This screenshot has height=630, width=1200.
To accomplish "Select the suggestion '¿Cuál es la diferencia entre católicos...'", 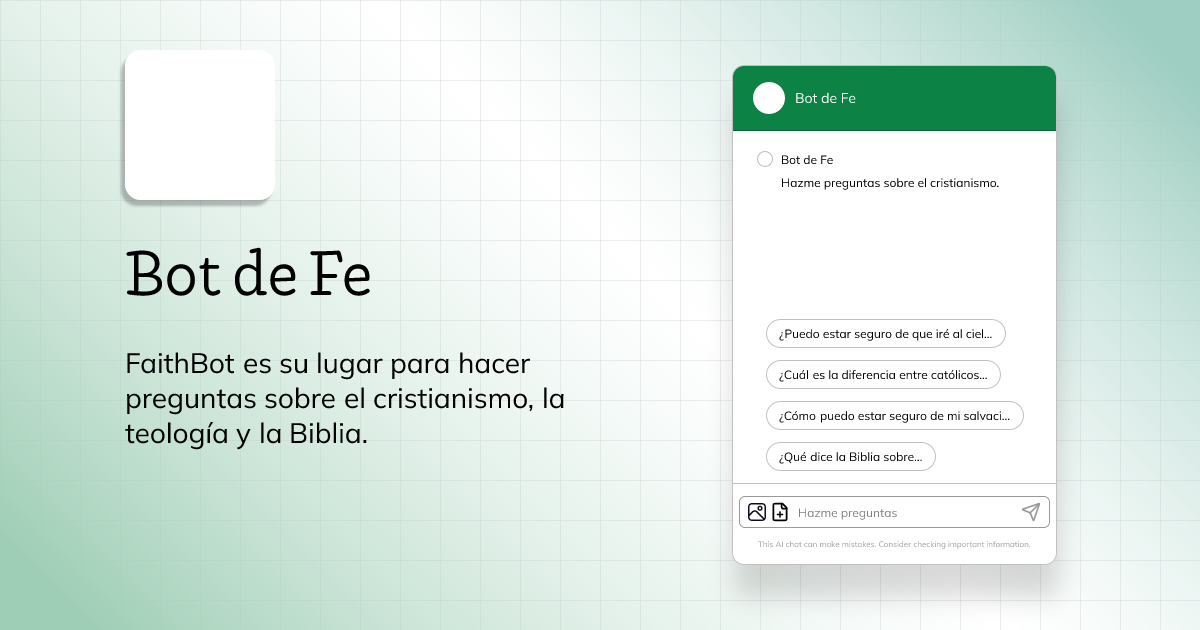I will [883, 375].
